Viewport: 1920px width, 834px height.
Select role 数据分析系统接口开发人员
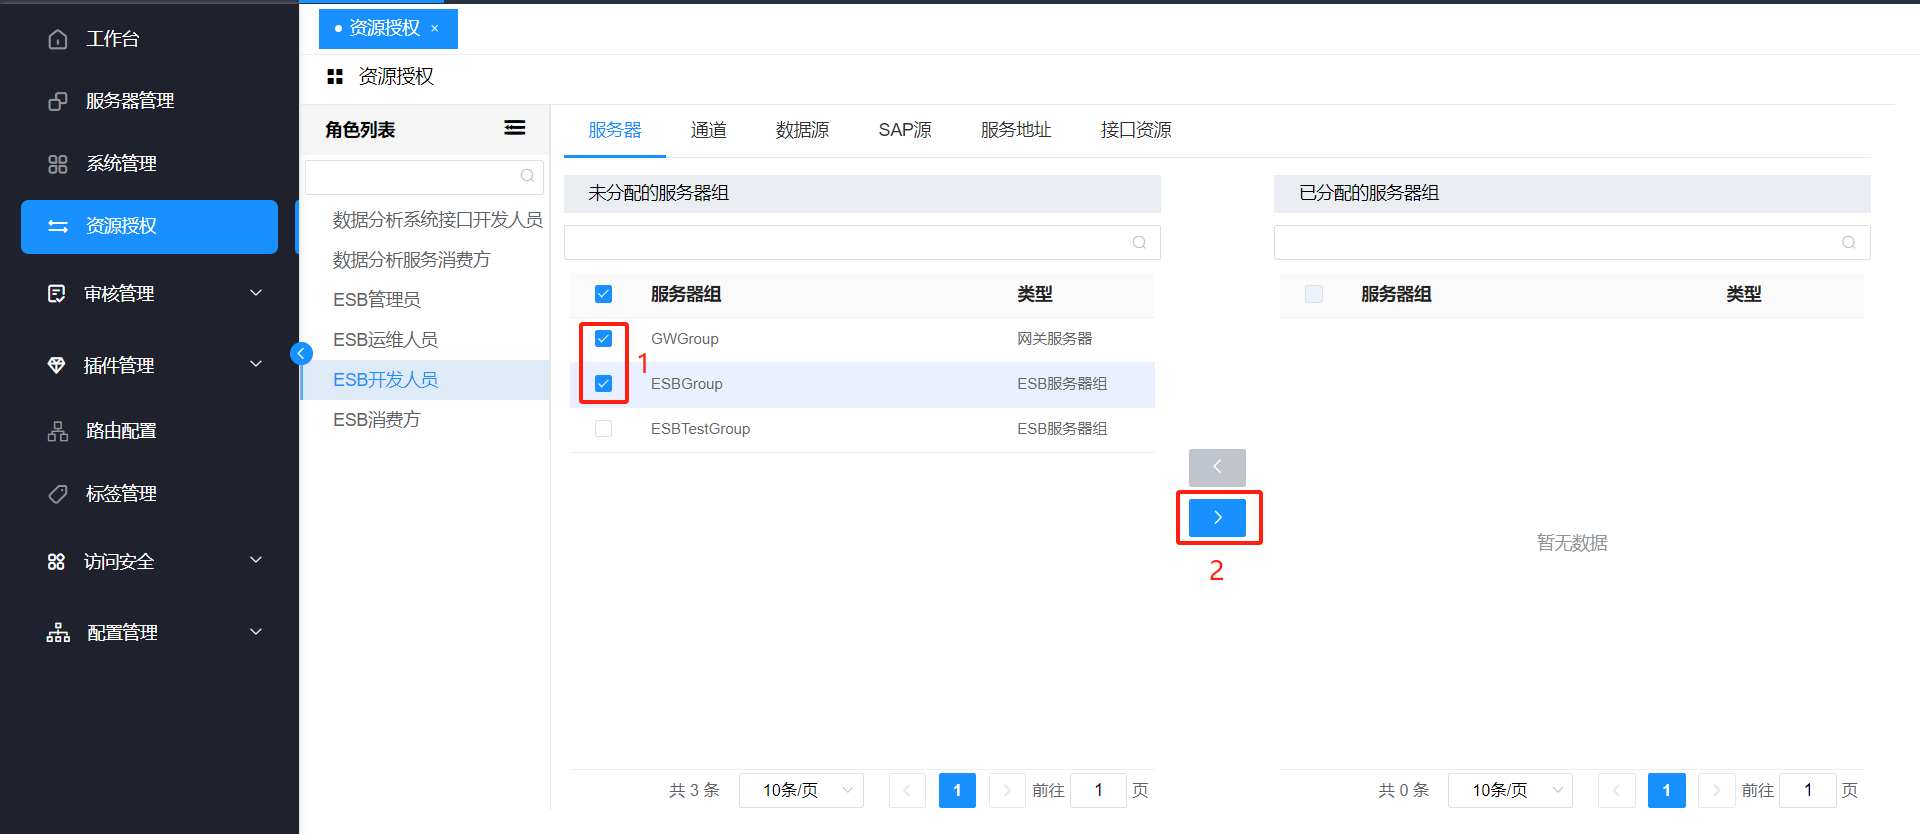point(438,220)
